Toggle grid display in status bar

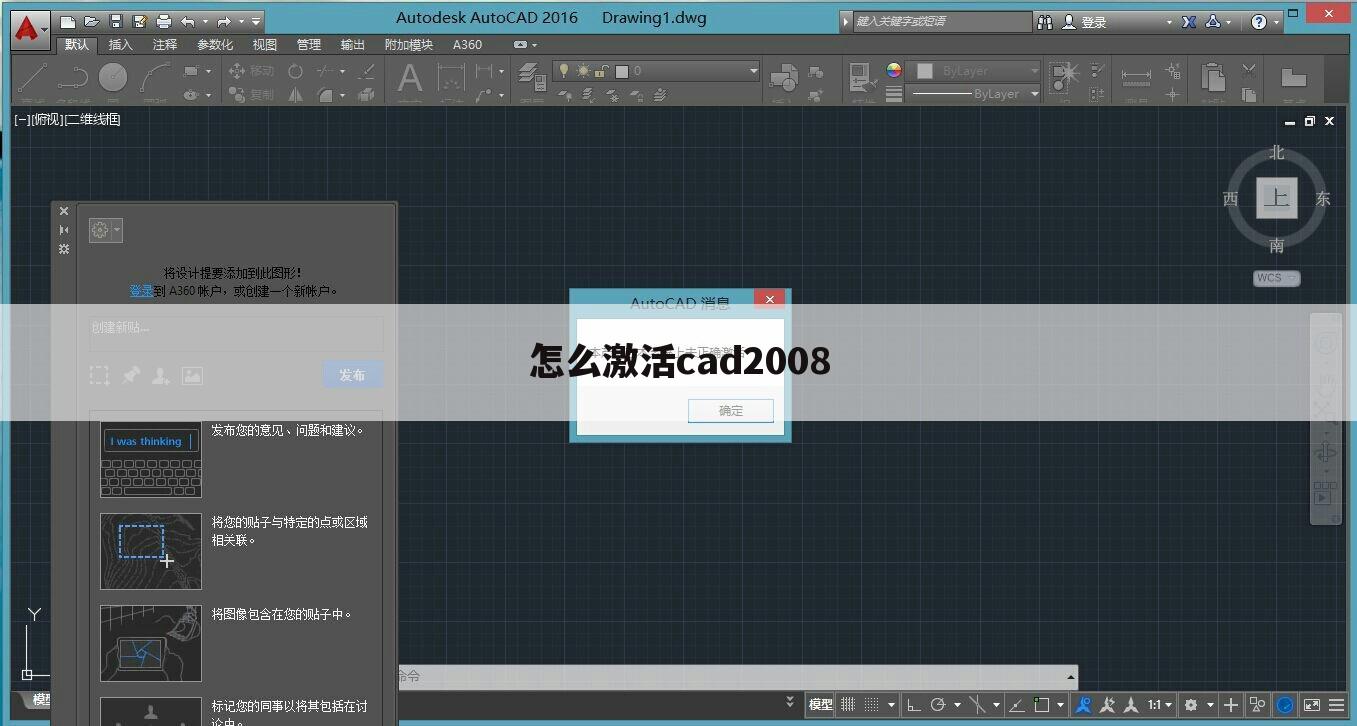pyautogui.click(x=848, y=705)
